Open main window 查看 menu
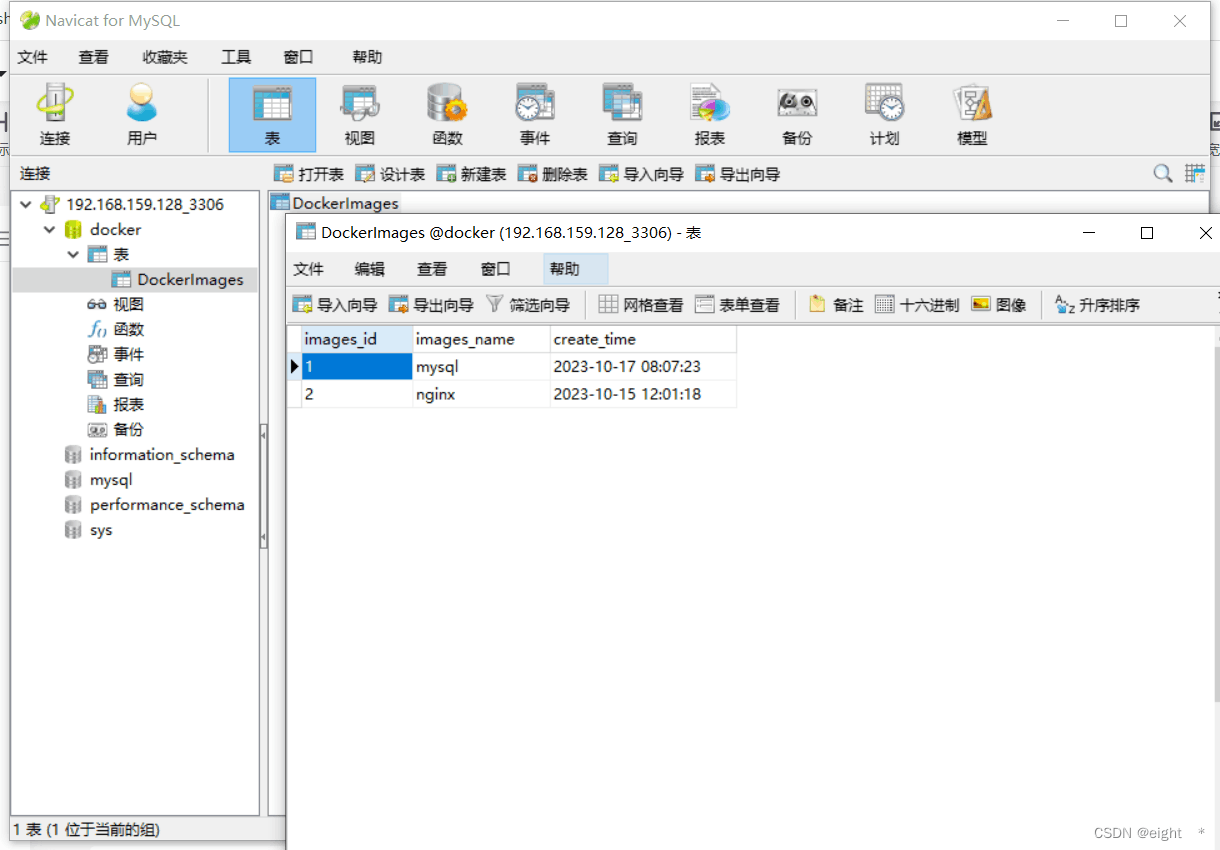This screenshot has height=850, width=1220. (x=93, y=57)
